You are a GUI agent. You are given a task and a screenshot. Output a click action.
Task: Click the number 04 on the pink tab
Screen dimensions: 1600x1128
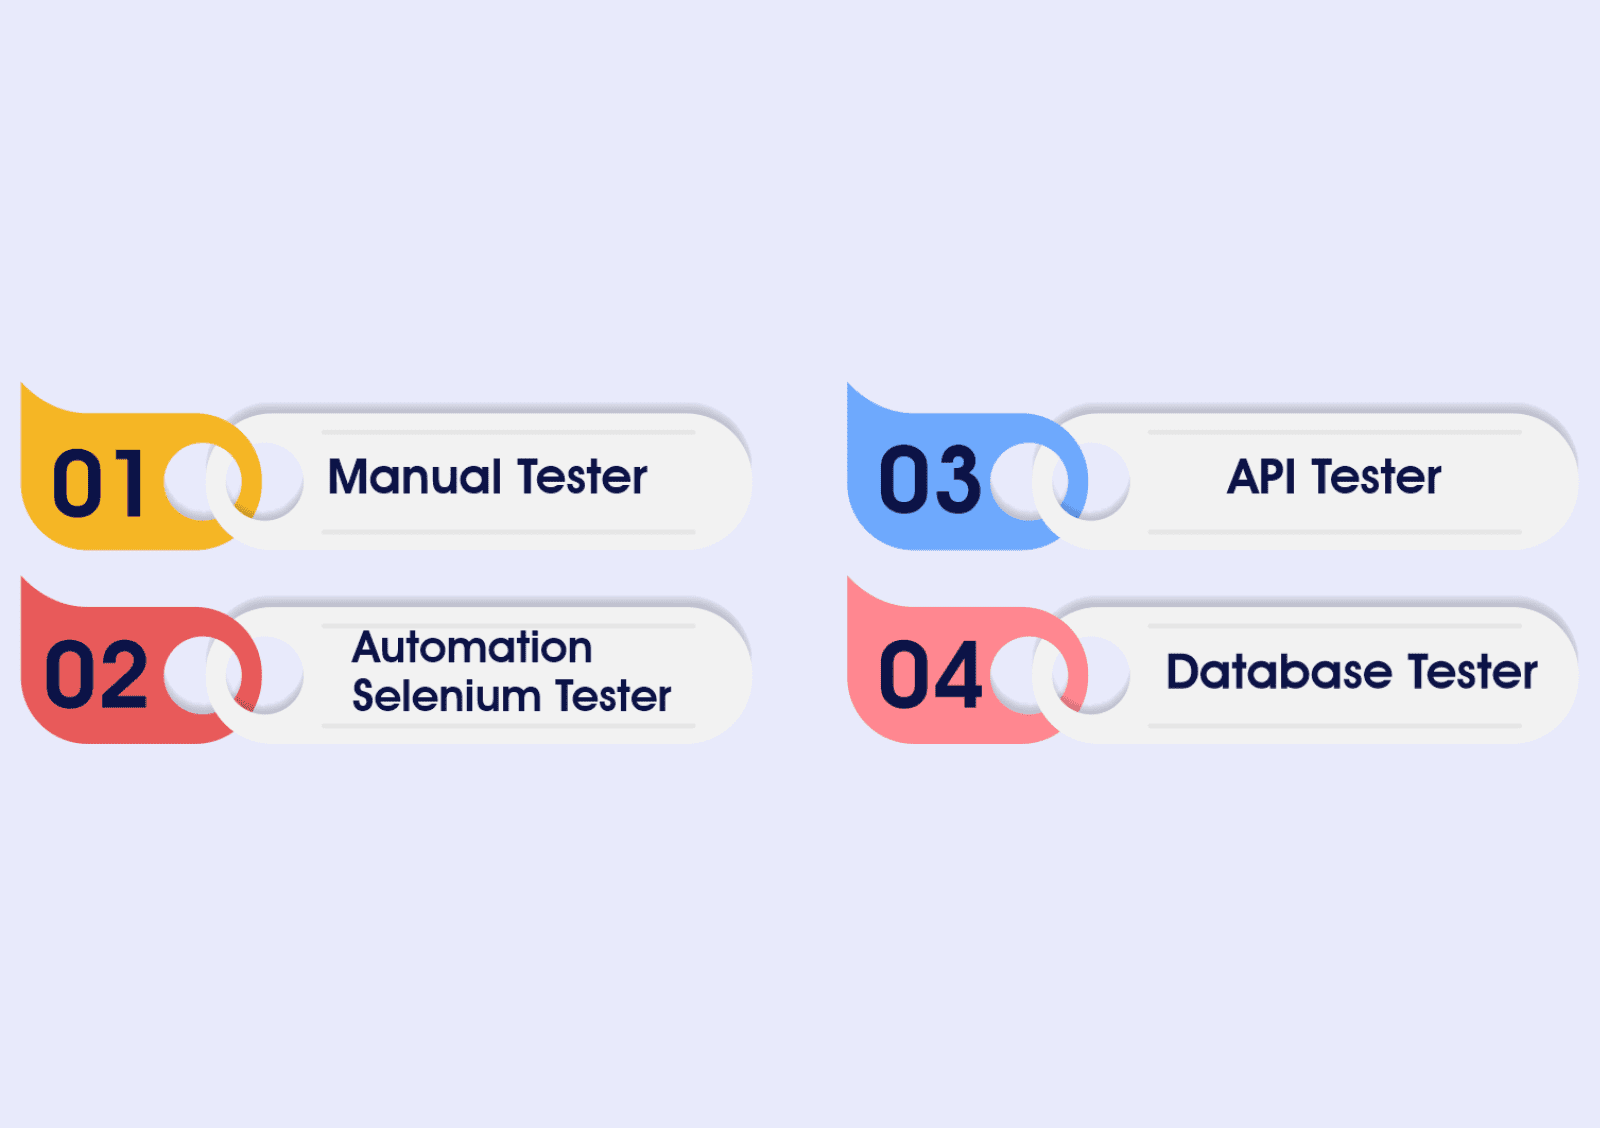point(929,676)
